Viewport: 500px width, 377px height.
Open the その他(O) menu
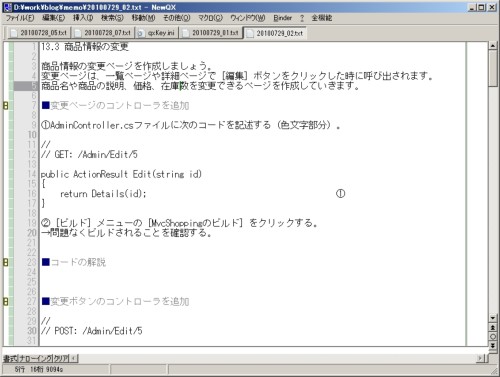(177, 18)
